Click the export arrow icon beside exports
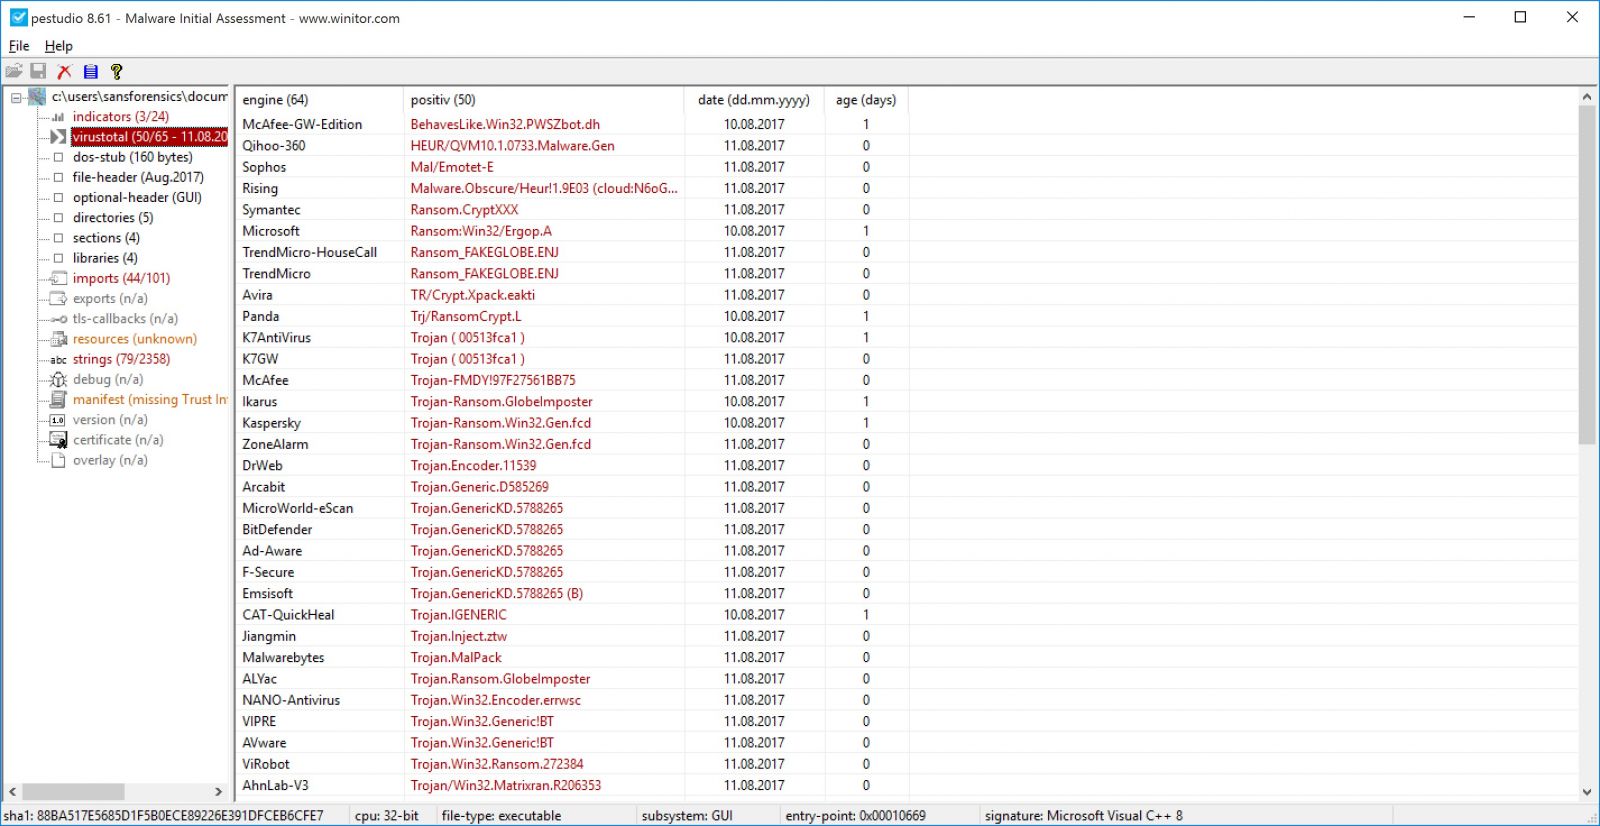Image resolution: width=1600 pixels, height=826 pixels. [58, 299]
